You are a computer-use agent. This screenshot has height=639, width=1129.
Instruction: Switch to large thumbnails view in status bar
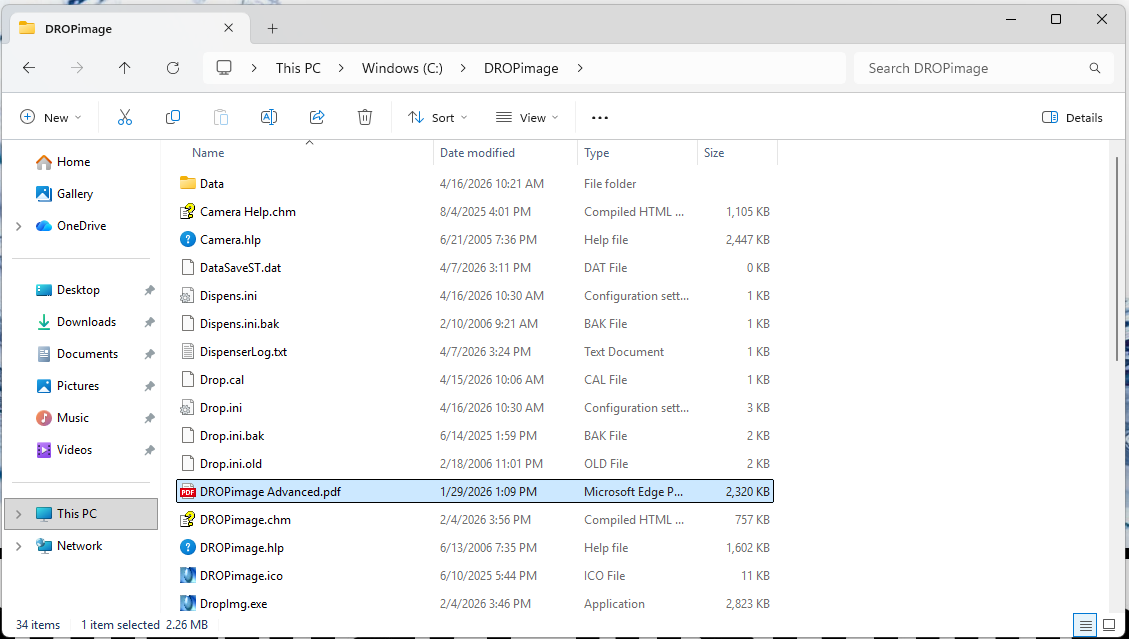tap(1109, 625)
